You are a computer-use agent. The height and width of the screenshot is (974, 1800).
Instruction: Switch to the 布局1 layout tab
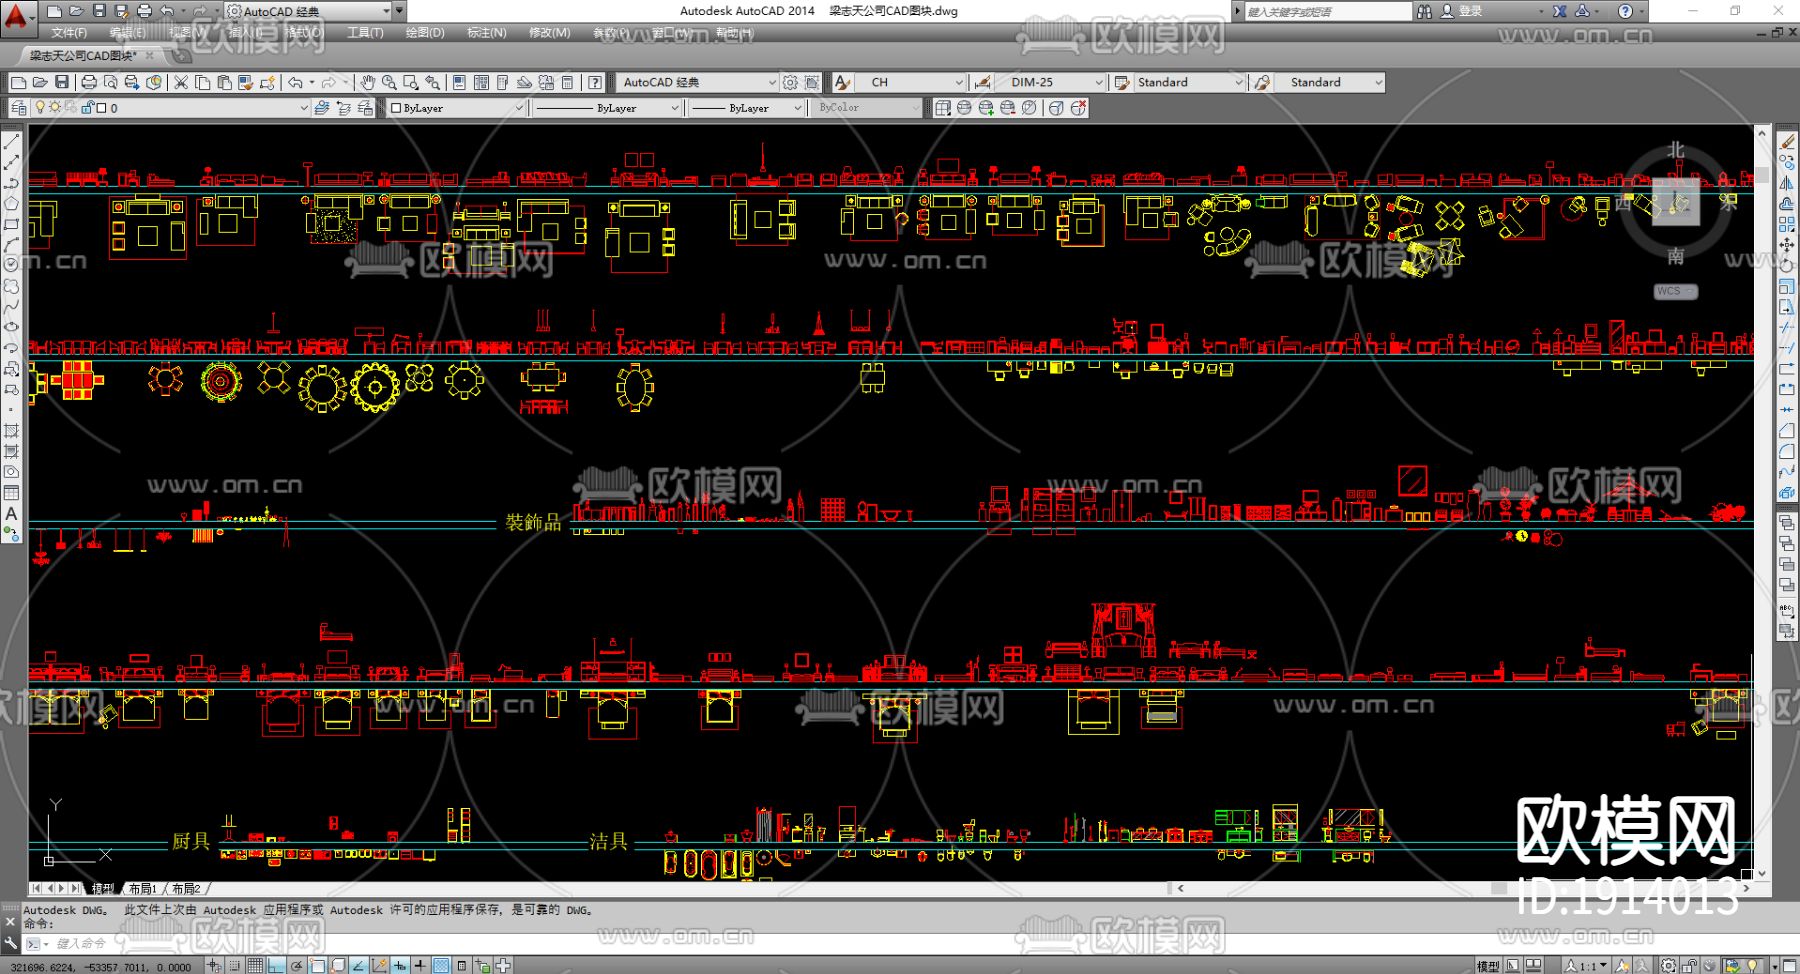pyautogui.click(x=142, y=889)
